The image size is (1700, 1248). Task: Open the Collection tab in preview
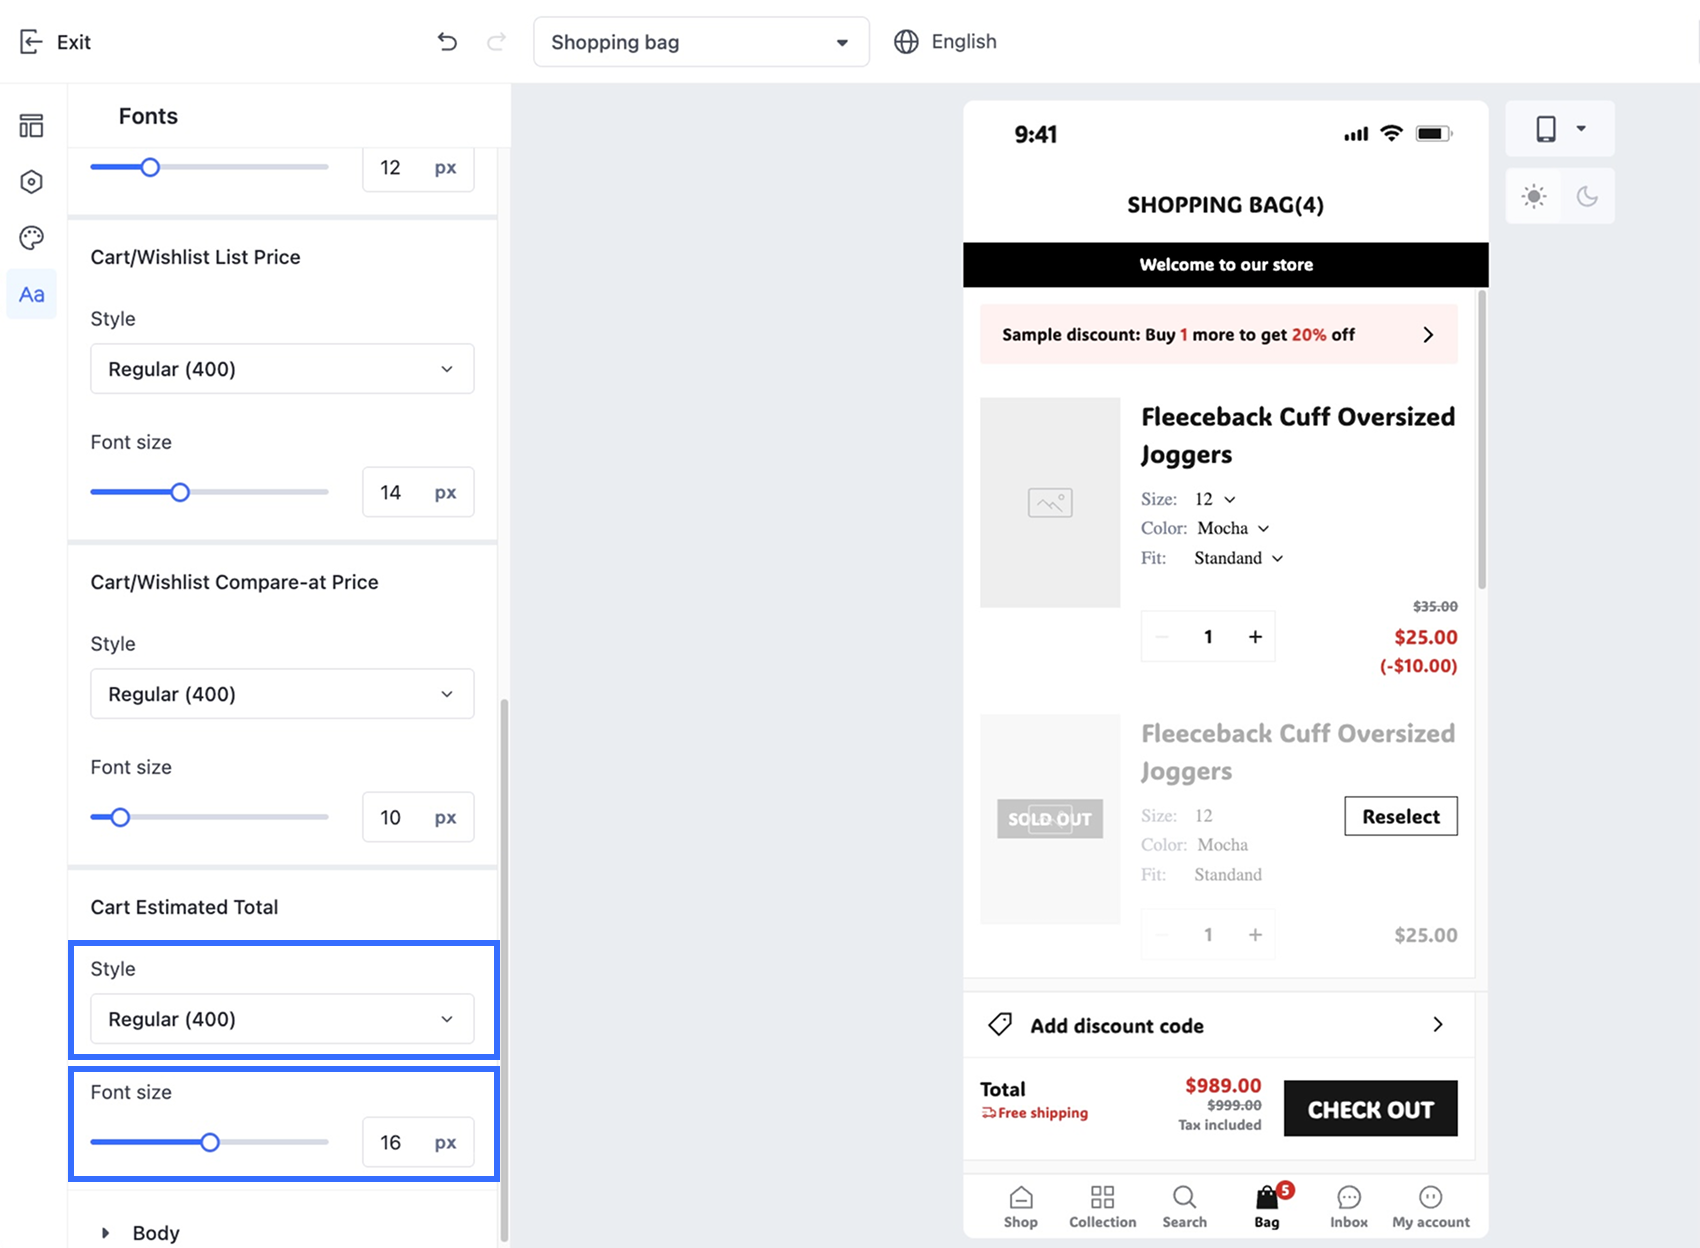pyautogui.click(x=1103, y=1207)
